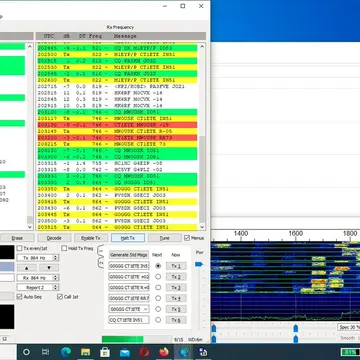Click the Decode button
360x360 pixels.
point(54,238)
